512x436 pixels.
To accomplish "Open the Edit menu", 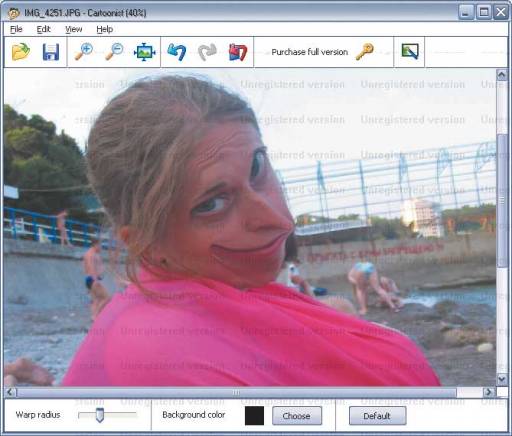I will pyautogui.click(x=43, y=29).
